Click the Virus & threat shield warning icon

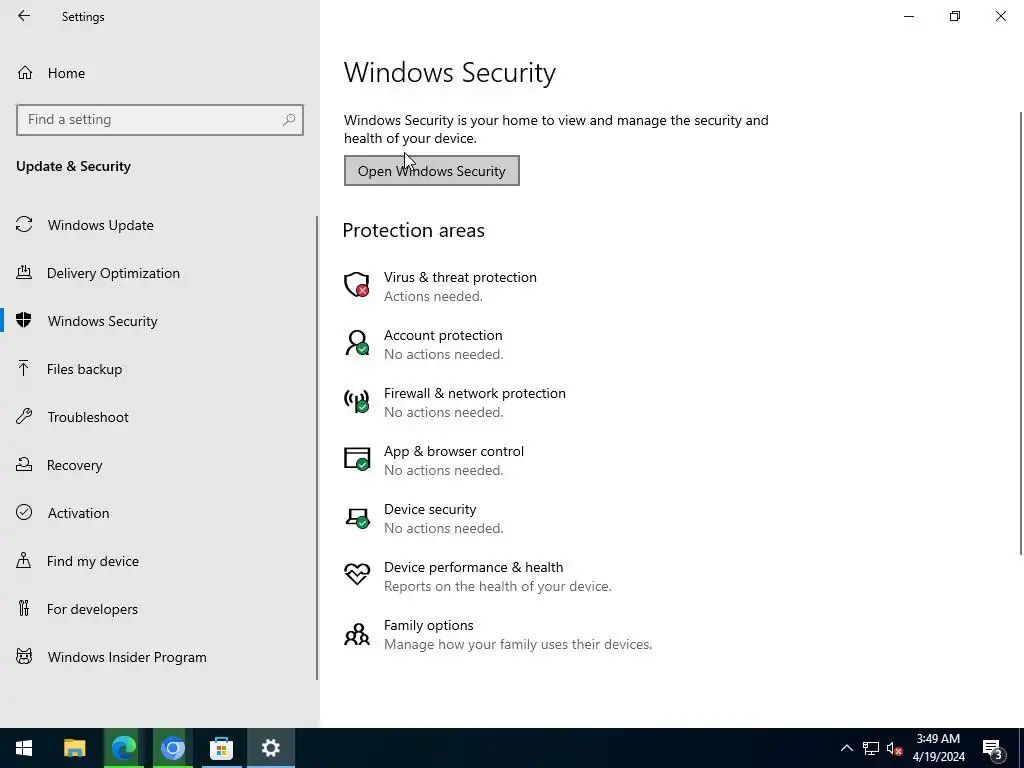point(357,285)
